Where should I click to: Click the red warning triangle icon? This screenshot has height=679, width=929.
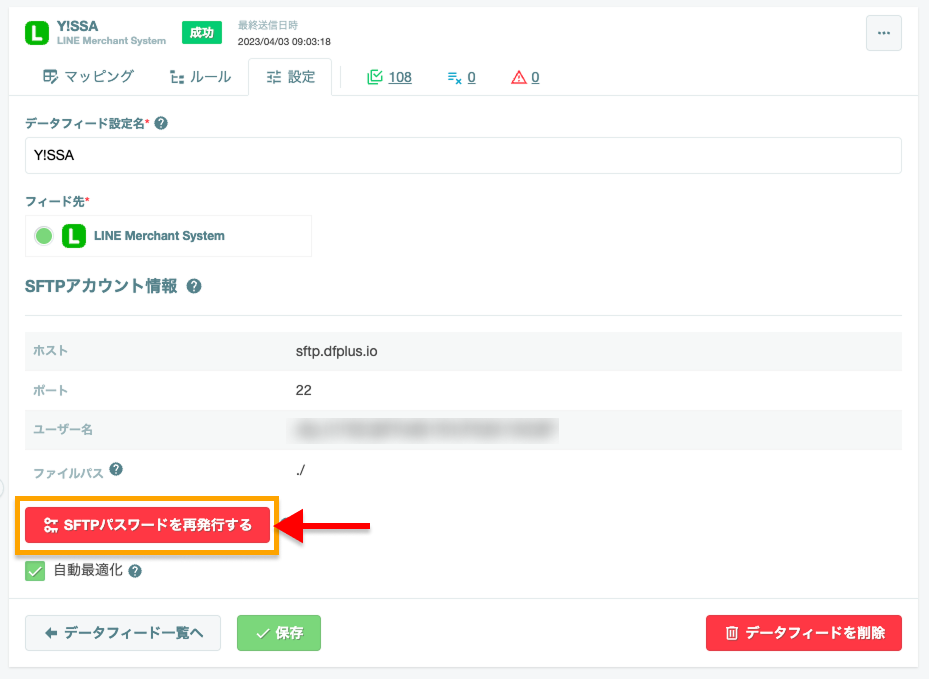coord(518,77)
